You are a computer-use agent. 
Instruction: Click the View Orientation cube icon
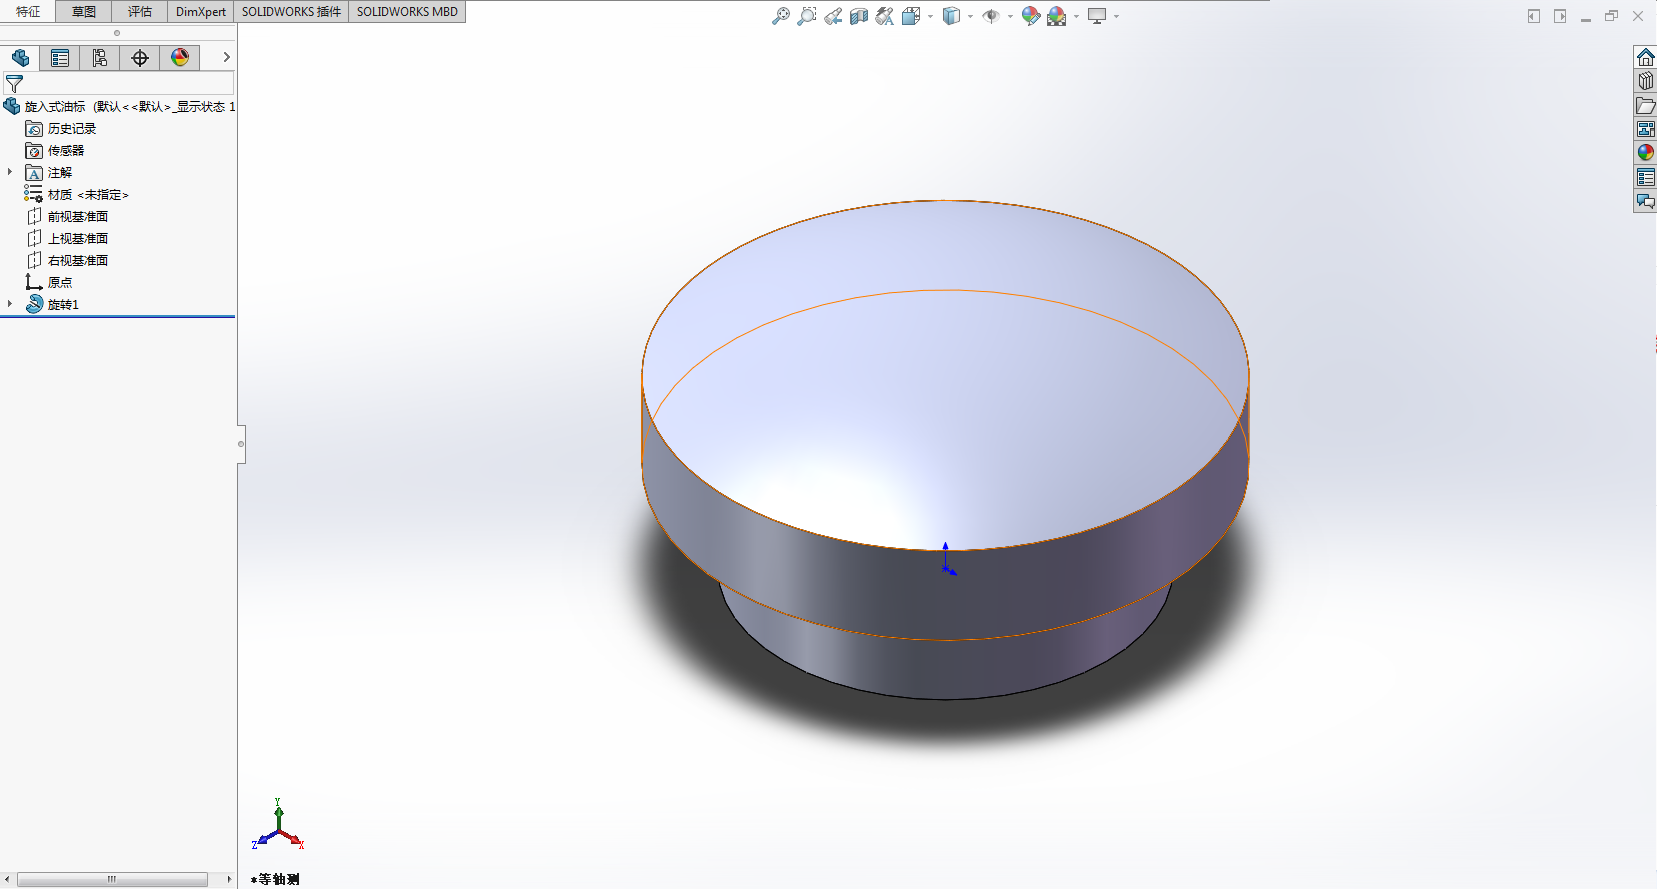[910, 16]
